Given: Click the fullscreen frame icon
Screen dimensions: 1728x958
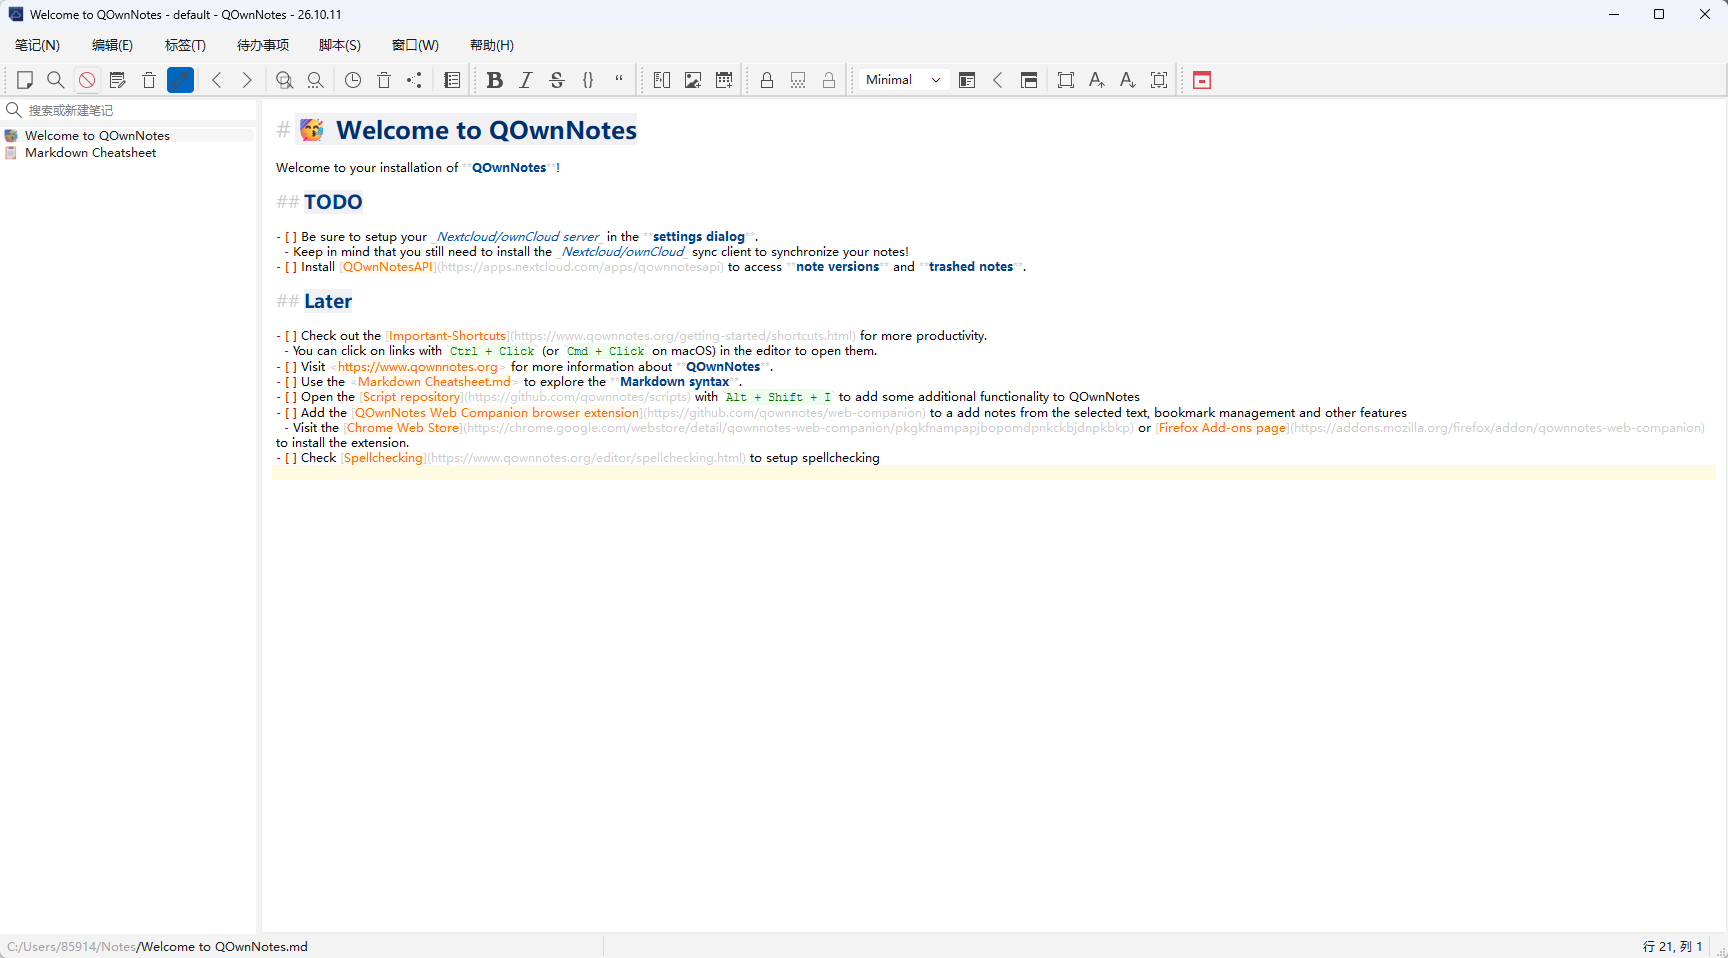Looking at the screenshot, I should point(1066,80).
